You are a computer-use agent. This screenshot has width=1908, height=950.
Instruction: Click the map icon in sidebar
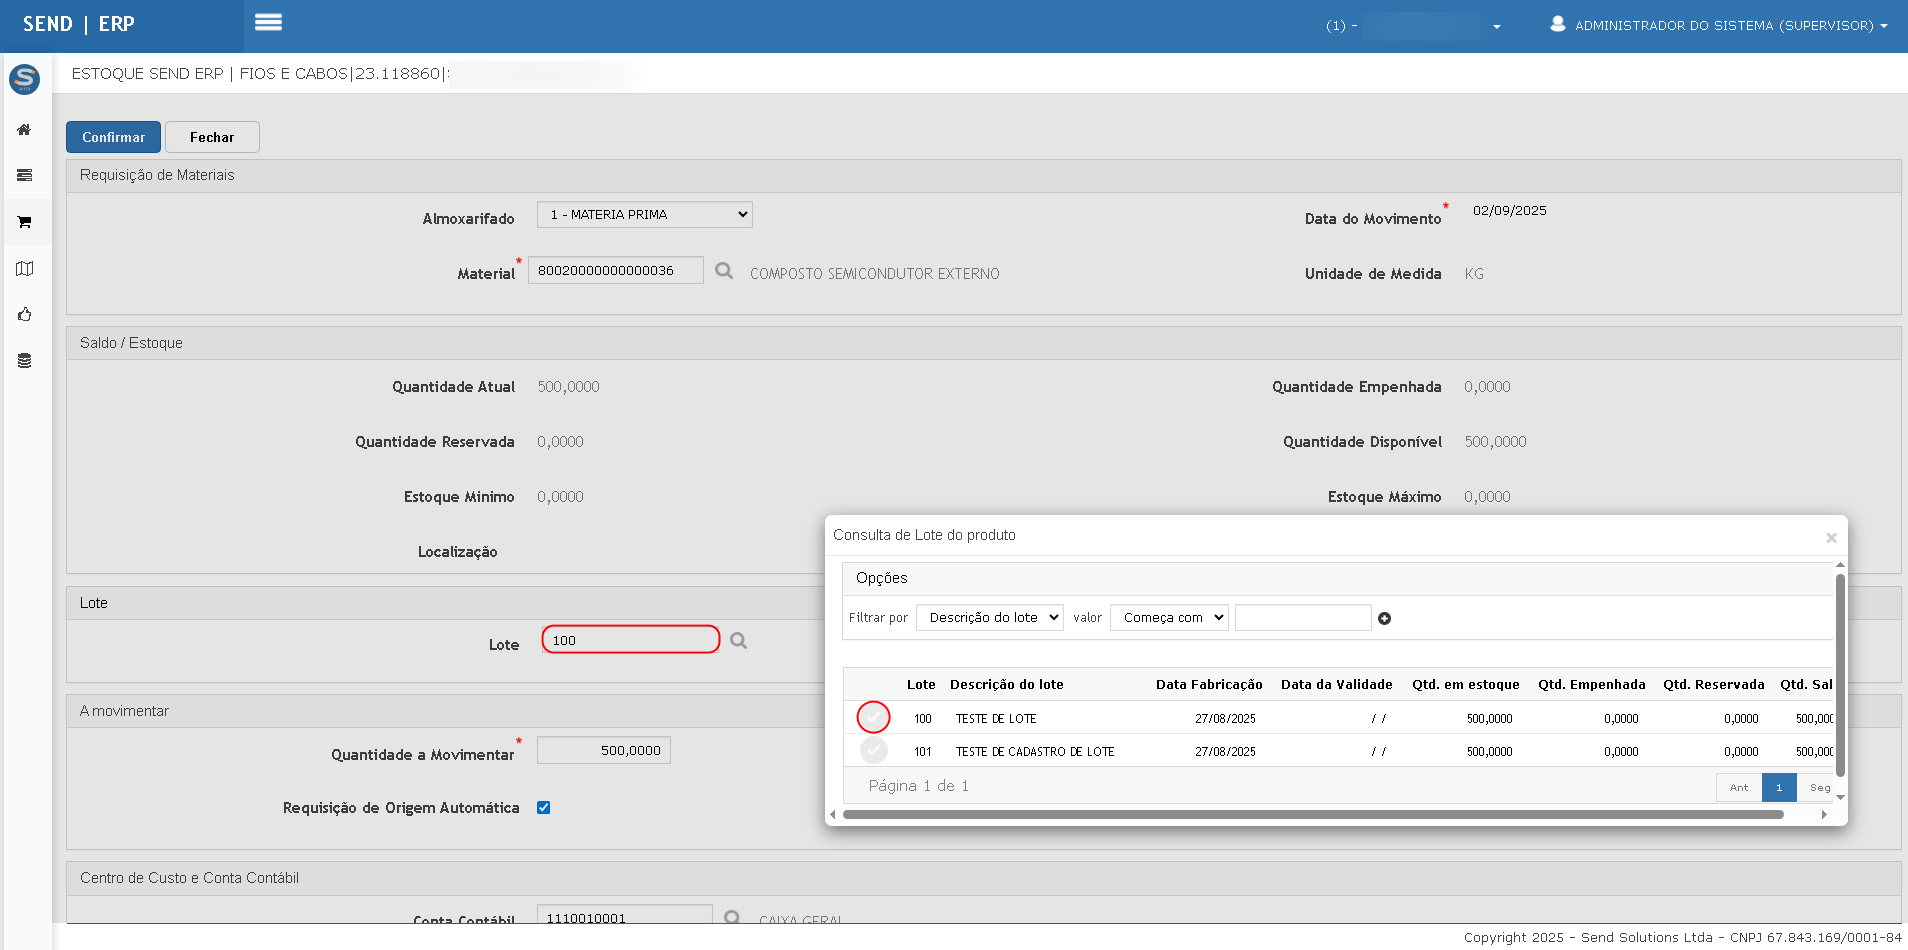(x=25, y=269)
